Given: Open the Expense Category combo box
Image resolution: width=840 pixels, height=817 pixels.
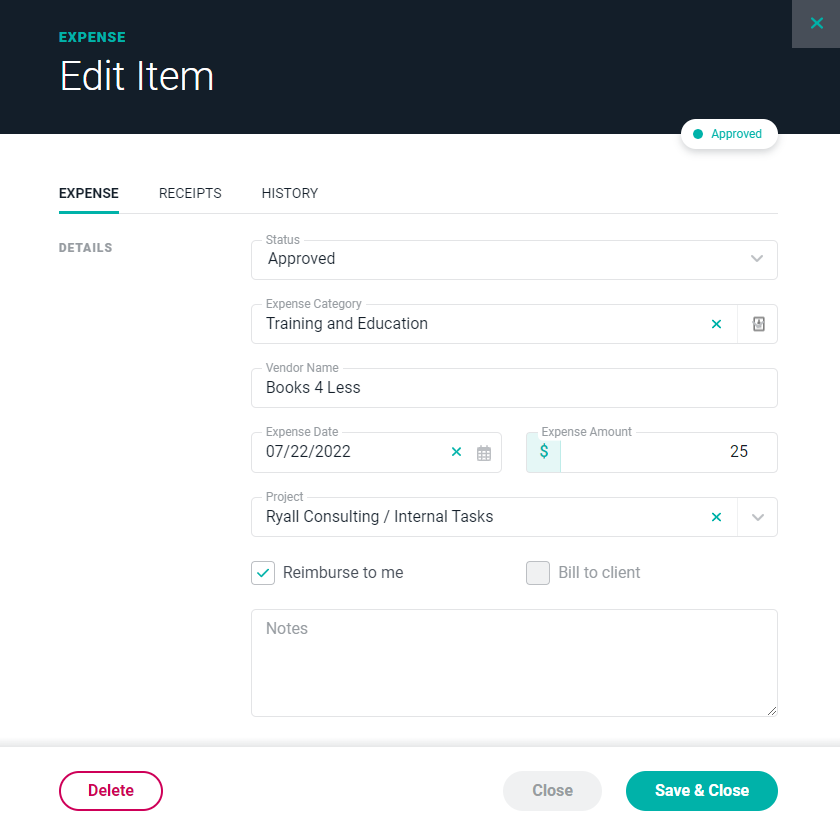Looking at the screenshot, I should (480, 324).
